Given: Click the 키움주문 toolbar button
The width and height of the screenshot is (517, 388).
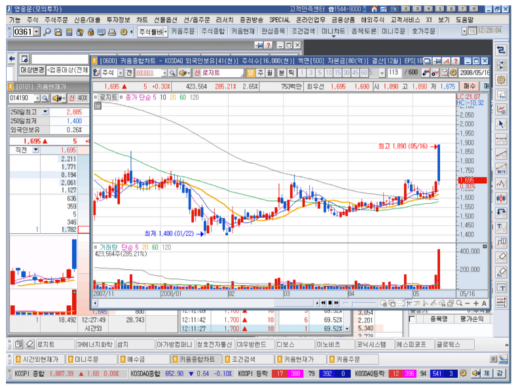Looking at the screenshot, I should tap(183, 31).
